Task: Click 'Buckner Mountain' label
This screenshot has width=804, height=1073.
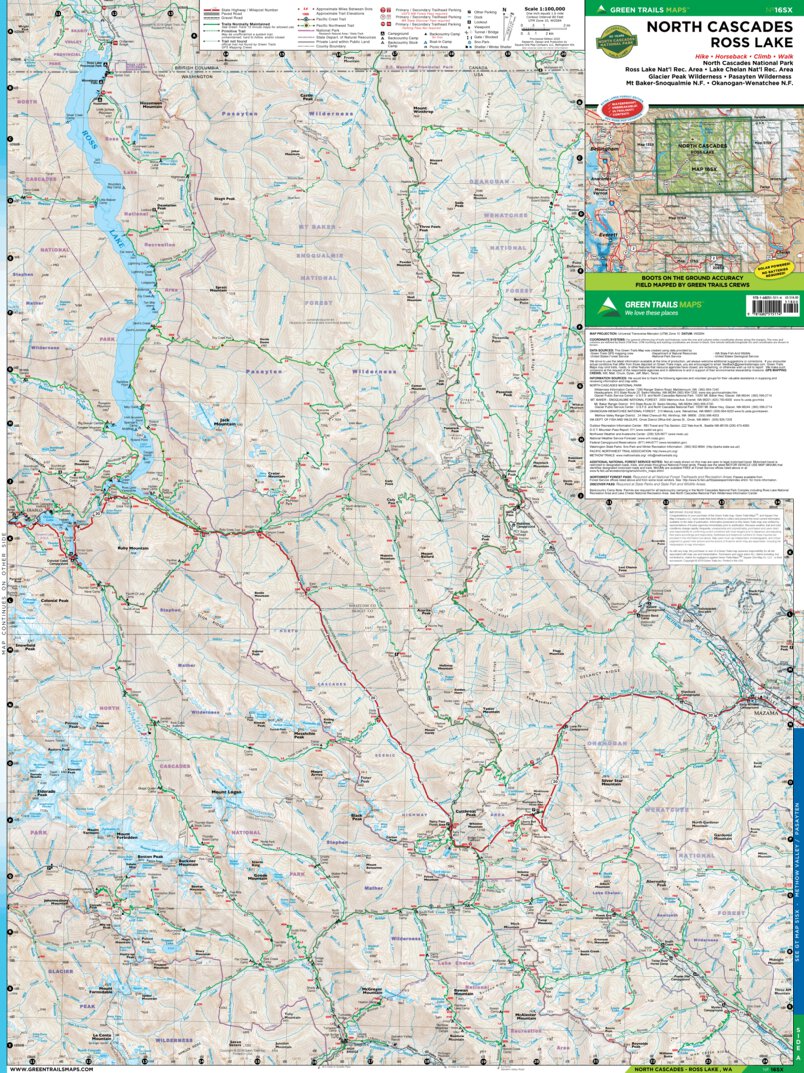Action: click(187, 862)
